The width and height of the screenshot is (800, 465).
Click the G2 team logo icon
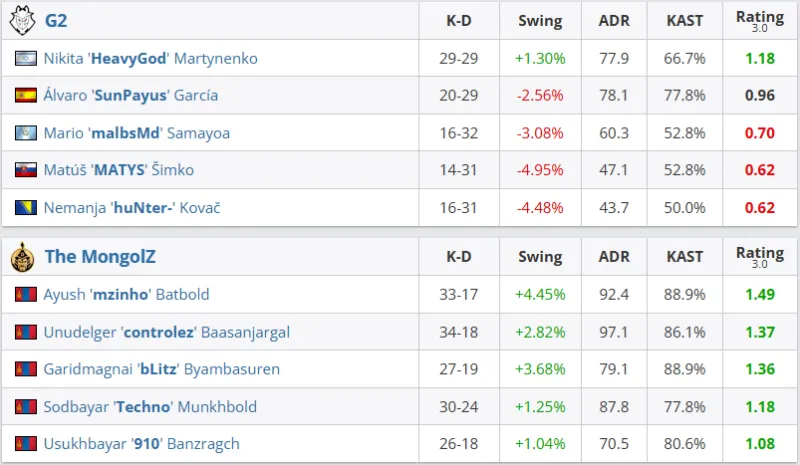click(x=22, y=21)
